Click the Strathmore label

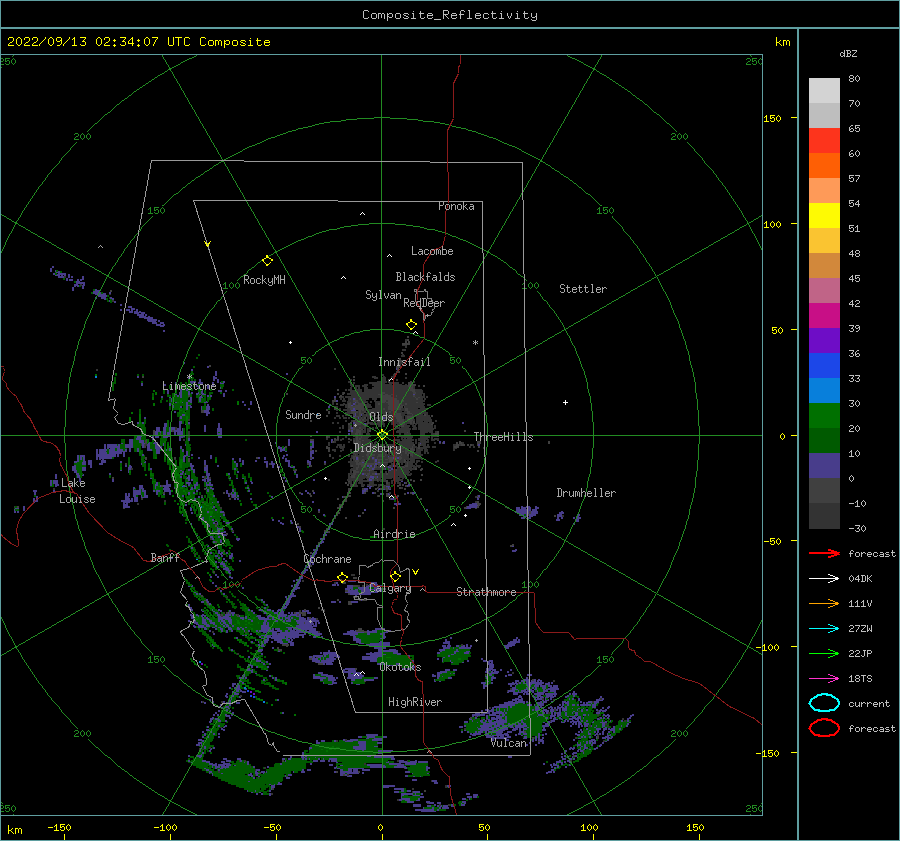[486, 592]
